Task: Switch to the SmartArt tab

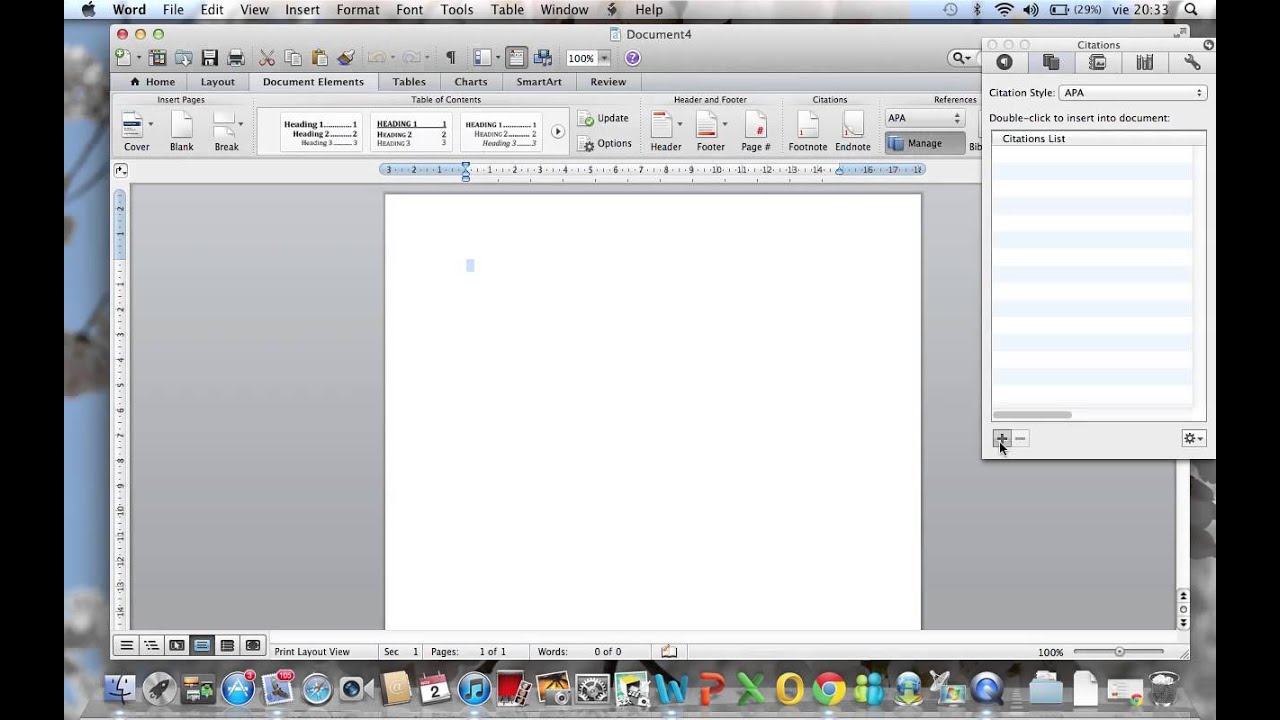Action: (x=539, y=82)
